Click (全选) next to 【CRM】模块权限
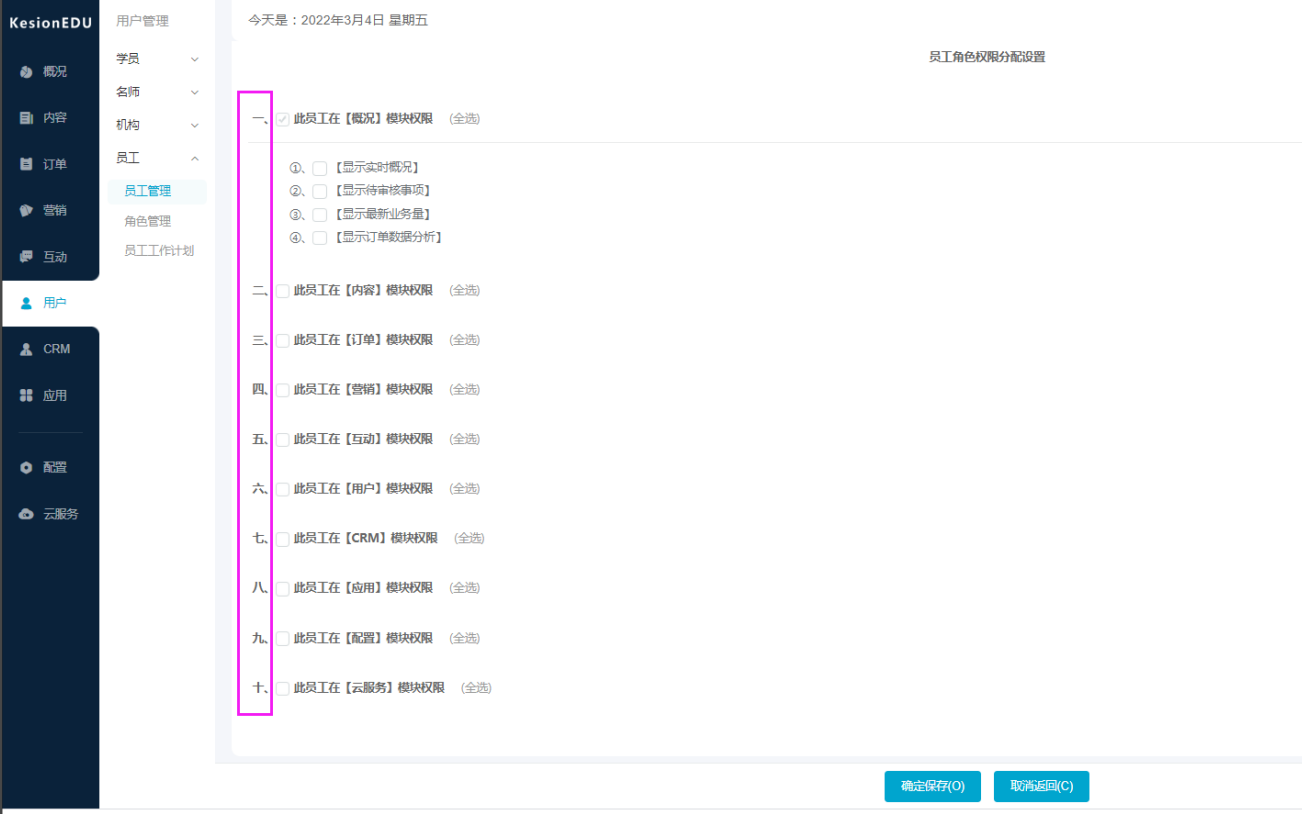 (469, 538)
